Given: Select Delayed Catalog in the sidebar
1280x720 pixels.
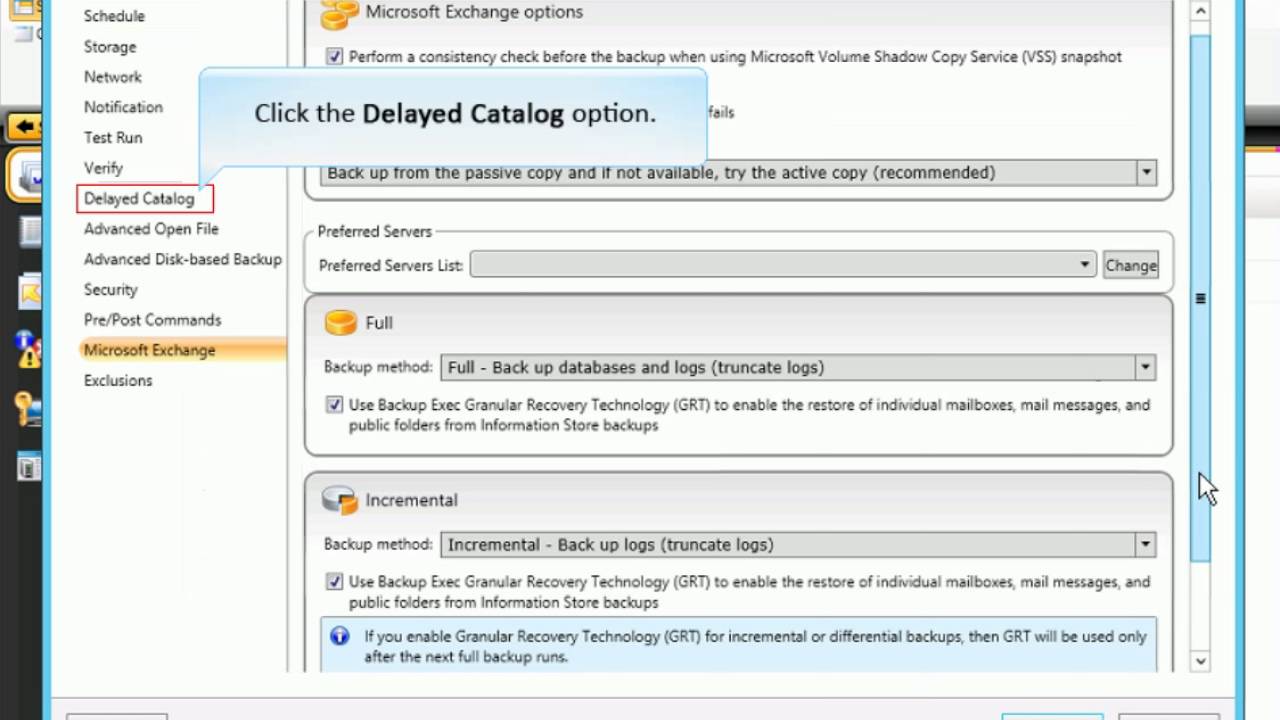Looking at the screenshot, I should (x=139, y=199).
